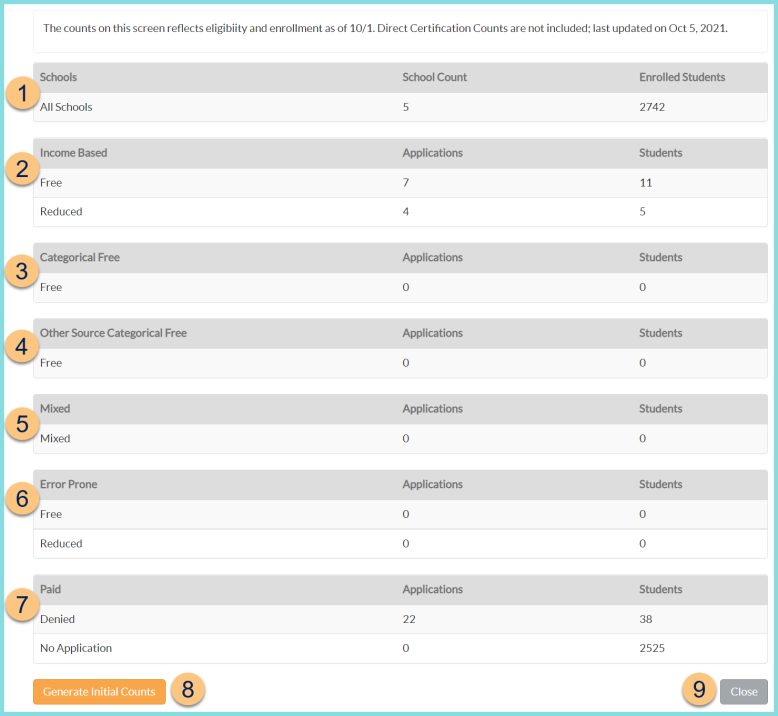778x716 pixels.
Task: Open Income Based Reduced students count
Action: pos(643,212)
